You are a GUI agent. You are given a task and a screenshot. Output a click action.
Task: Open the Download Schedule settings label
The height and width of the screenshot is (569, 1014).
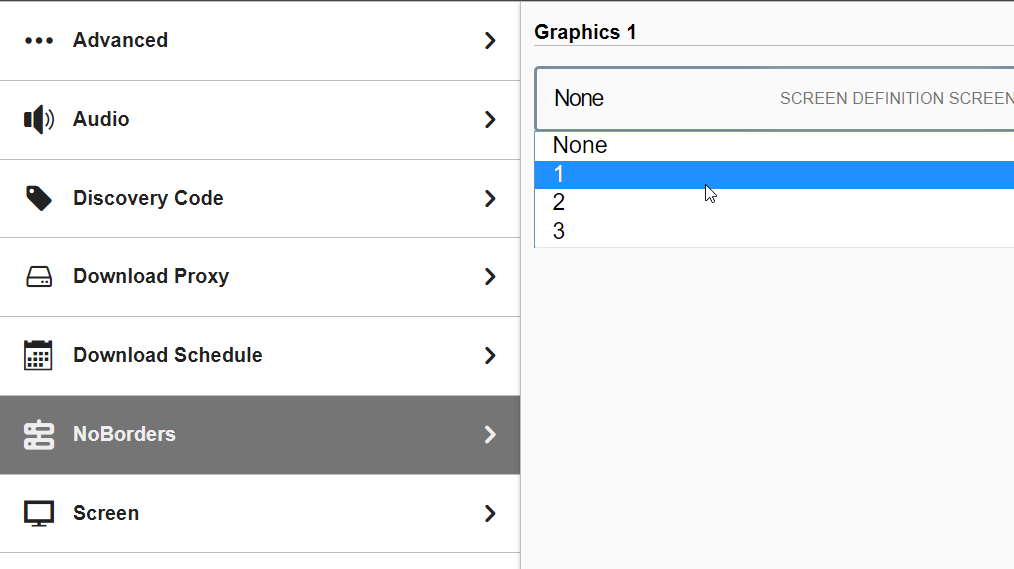click(x=167, y=355)
